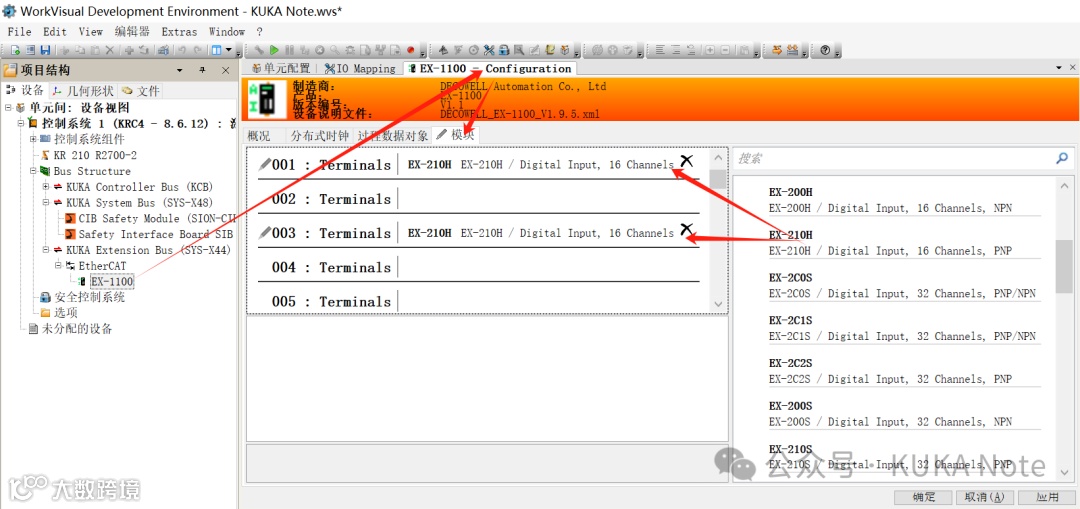Click the Undo arrow toolbar icon
The width and height of the screenshot is (1080, 509).
[182, 50]
